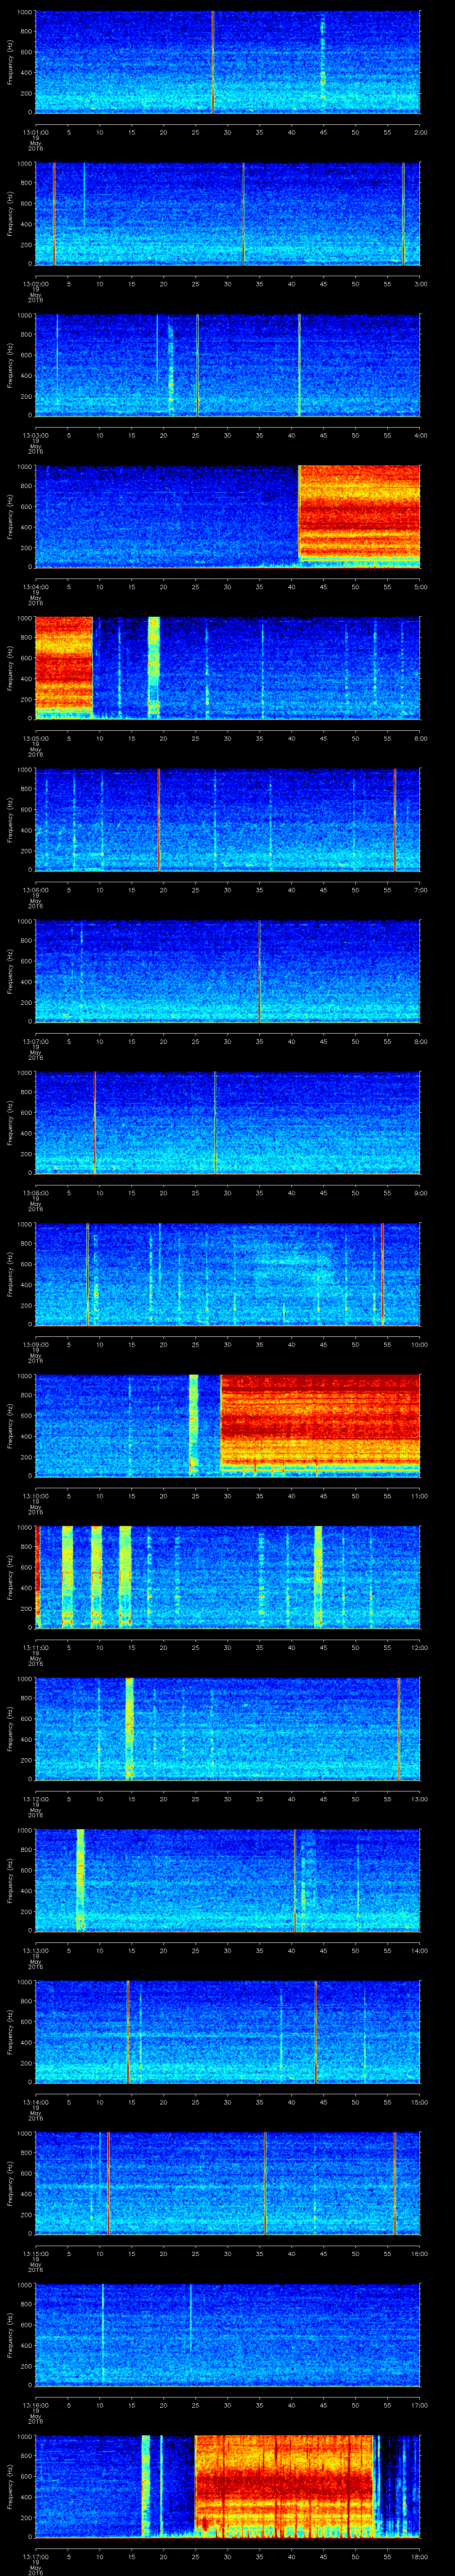Viewport: 455px width, 2576px height.
Task: Click the 13:03:00 start time label
Action: (x=36, y=435)
